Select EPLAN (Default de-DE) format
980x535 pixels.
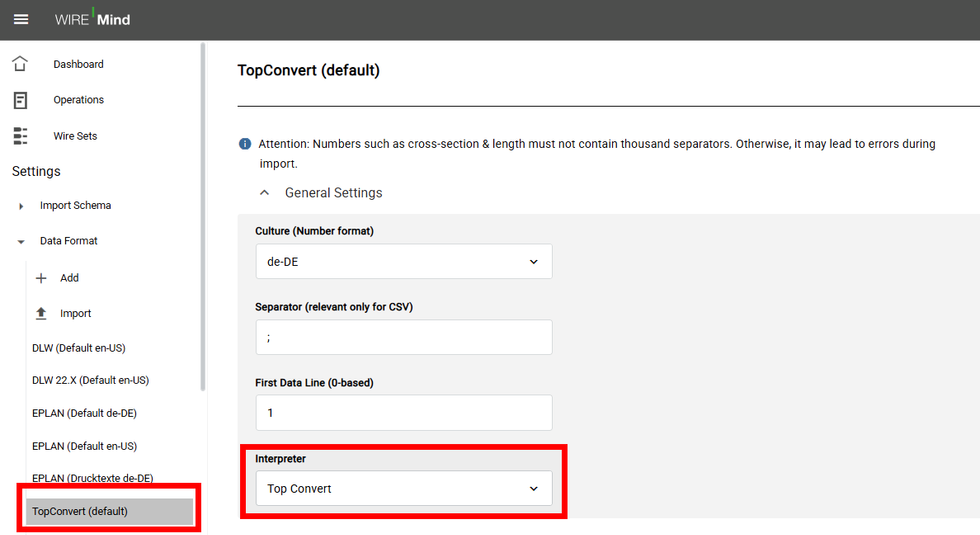click(x=84, y=413)
